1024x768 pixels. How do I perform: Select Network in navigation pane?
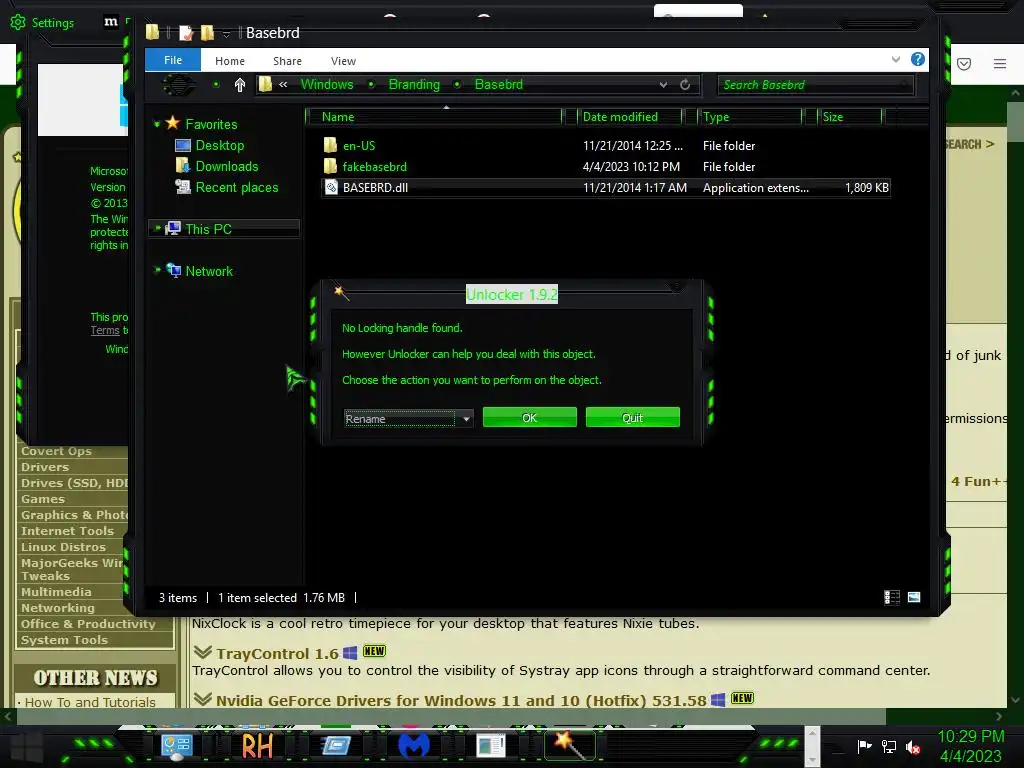209,271
